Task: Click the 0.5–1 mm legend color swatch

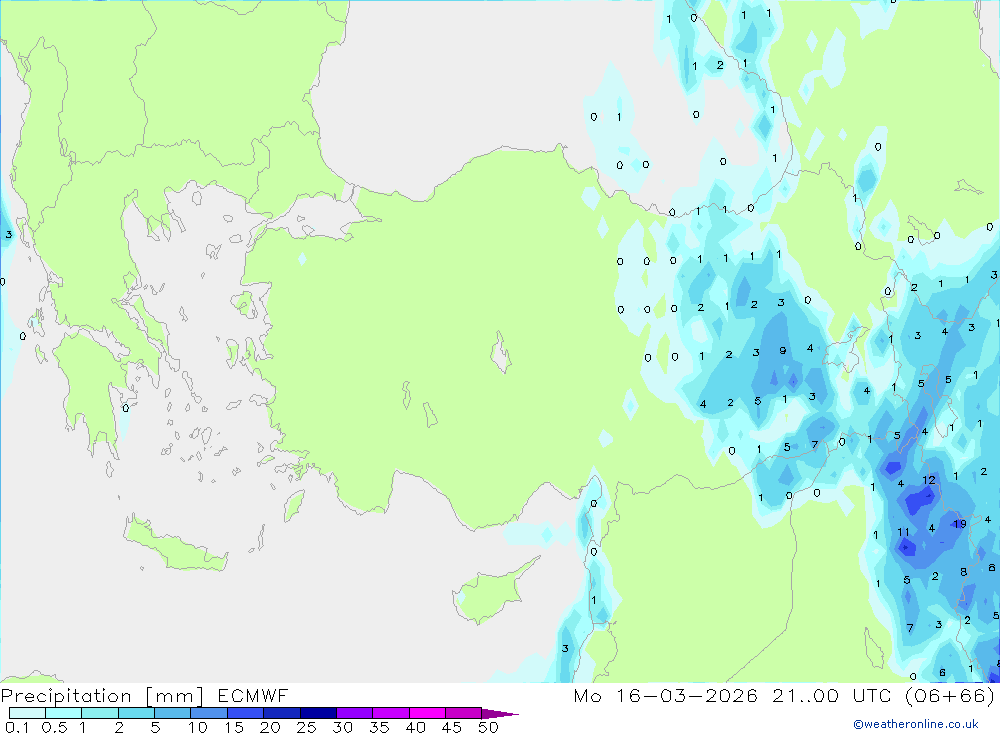Action: (x=64, y=713)
